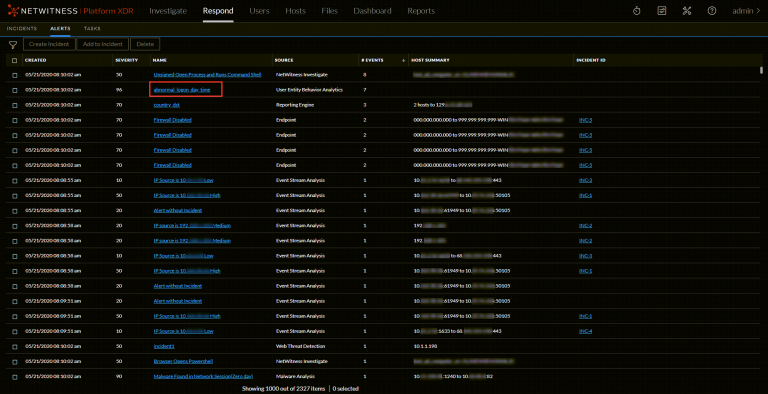This screenshot has width=768, height=394.
Task: Go to the Users menu
Action: (259, 11)
